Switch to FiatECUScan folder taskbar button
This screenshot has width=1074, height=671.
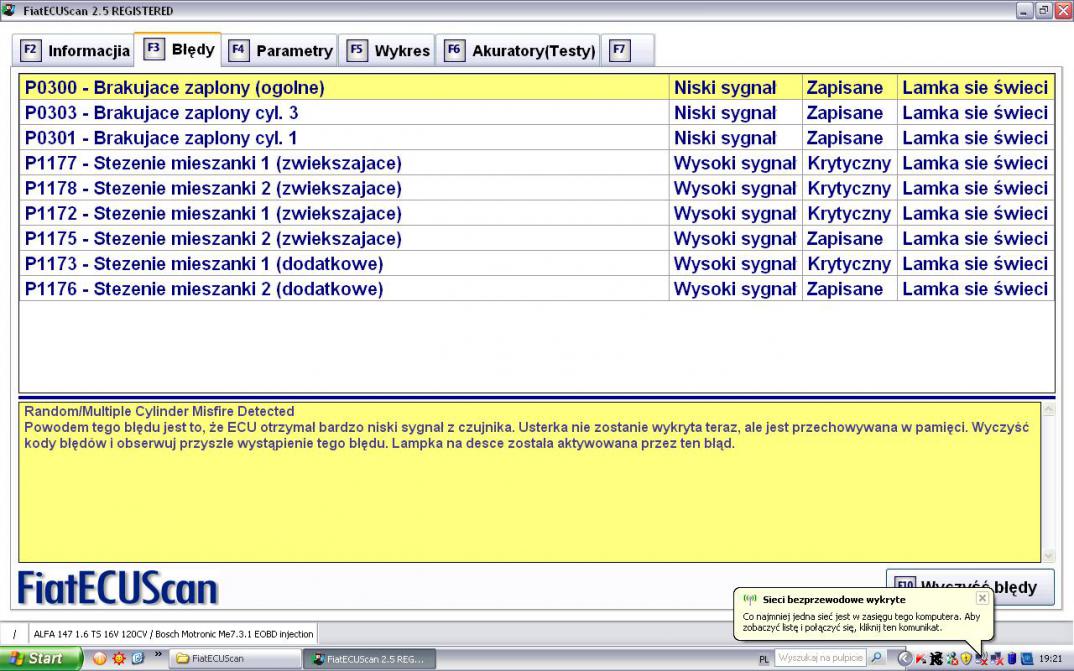[235, 659]
